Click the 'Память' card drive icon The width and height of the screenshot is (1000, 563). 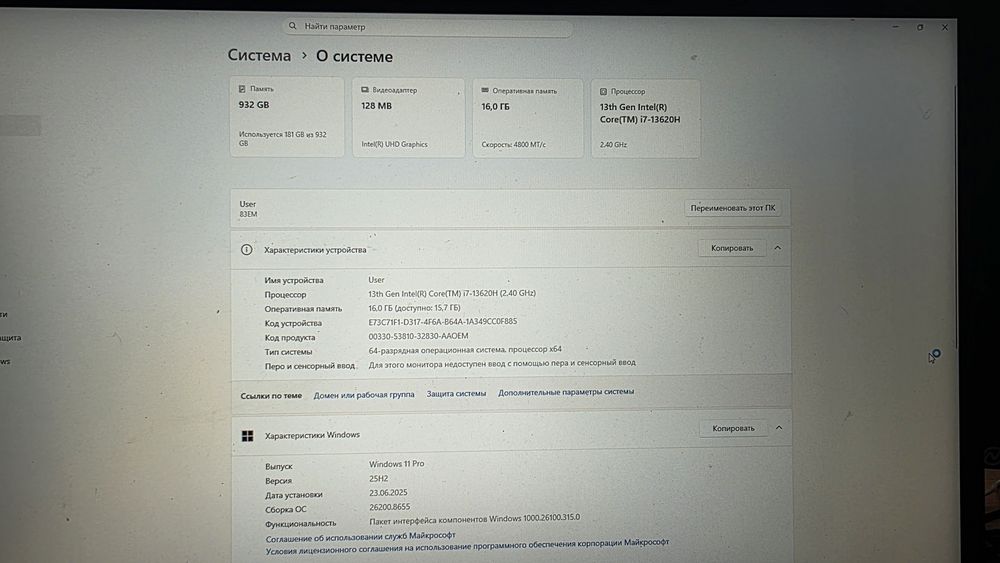(x=242, y=89)
